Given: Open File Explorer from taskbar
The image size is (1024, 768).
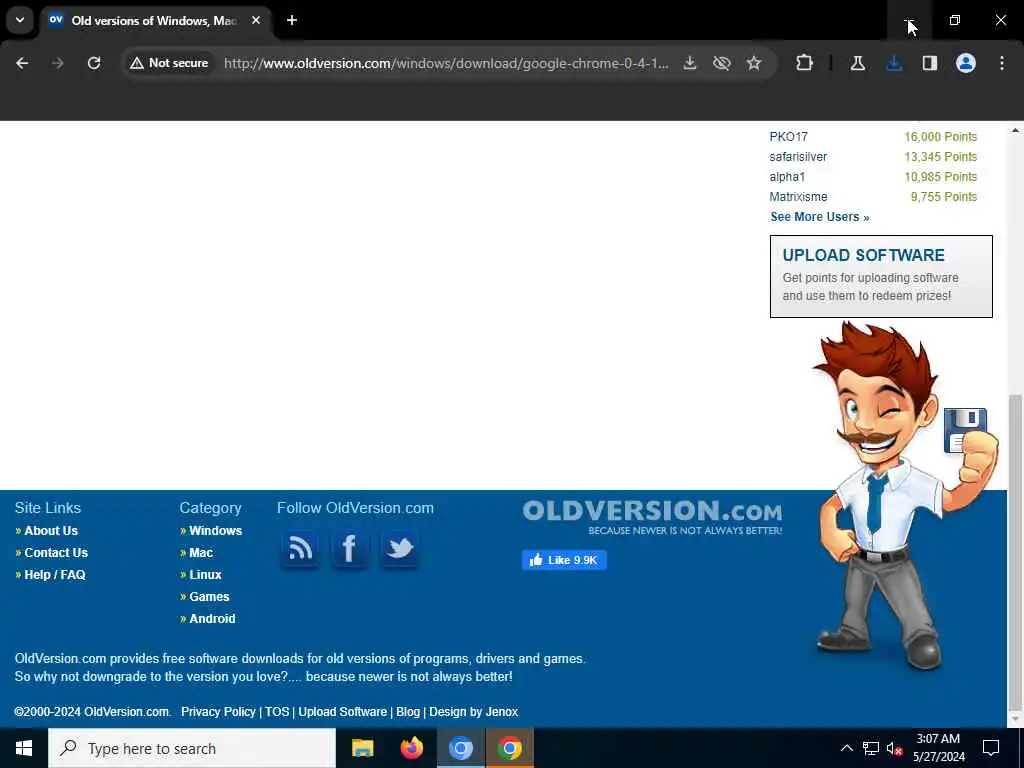Looking at the screenshot, I should 362,748.
